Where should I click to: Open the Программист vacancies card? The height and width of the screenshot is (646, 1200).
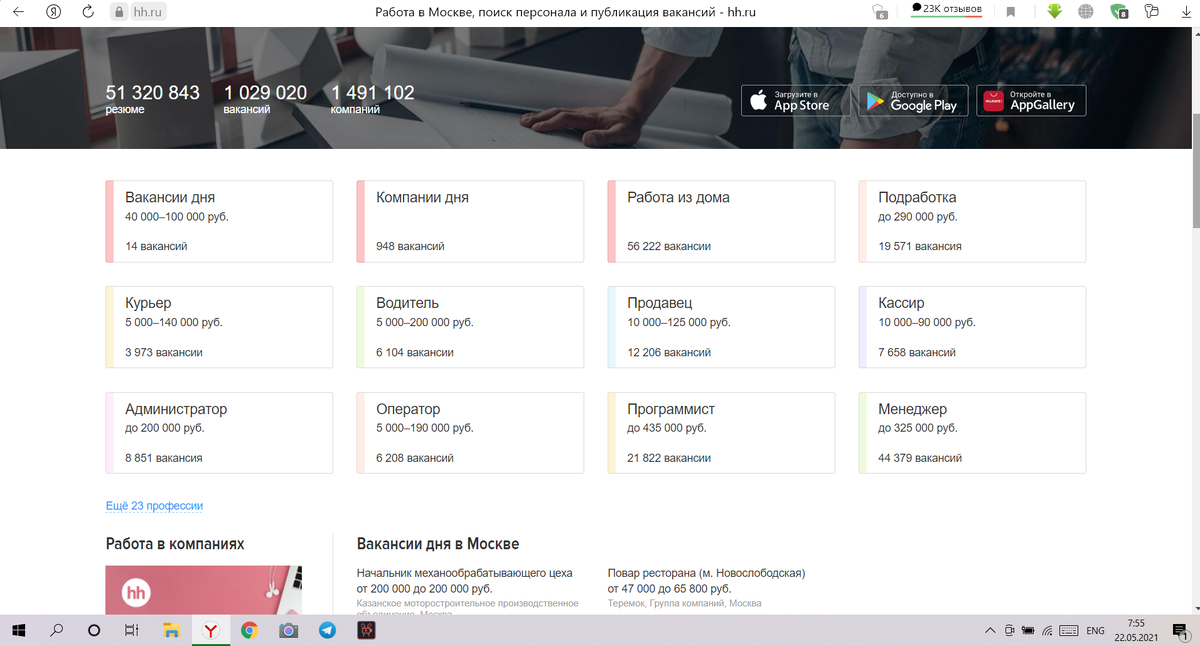tap(721, 432)
